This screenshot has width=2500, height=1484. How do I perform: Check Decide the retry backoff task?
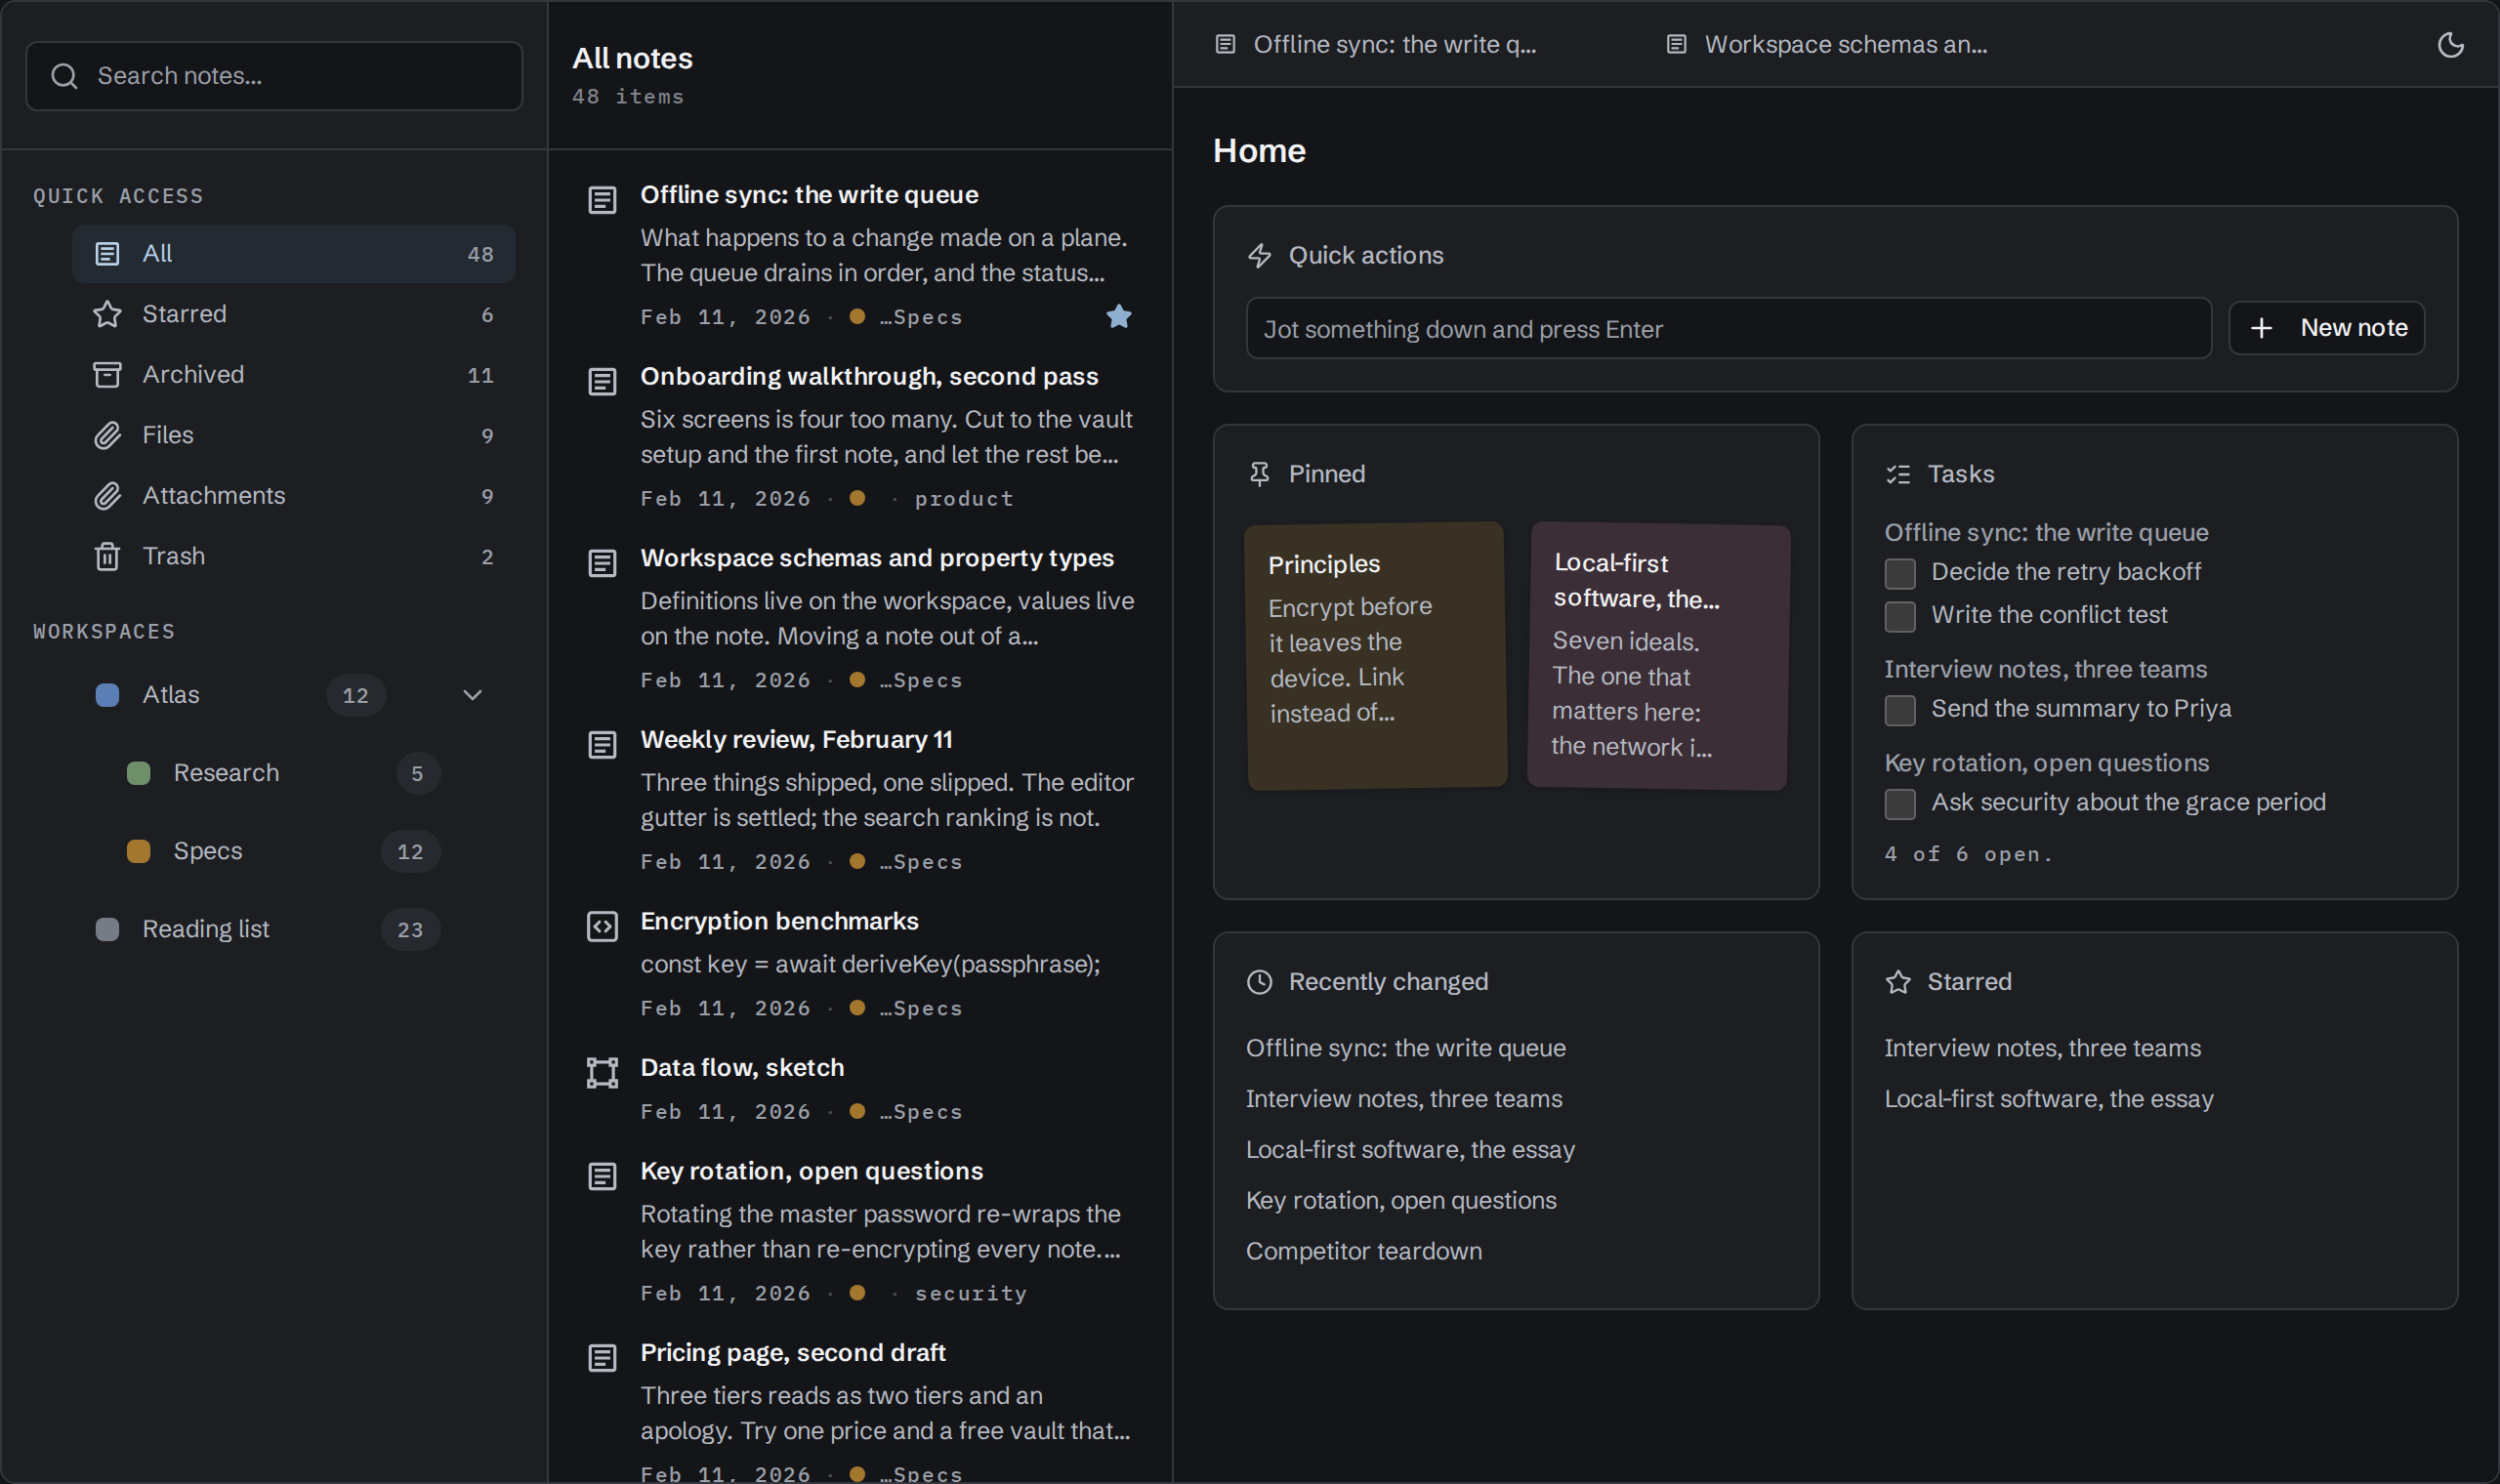[x=1899, y=573]
